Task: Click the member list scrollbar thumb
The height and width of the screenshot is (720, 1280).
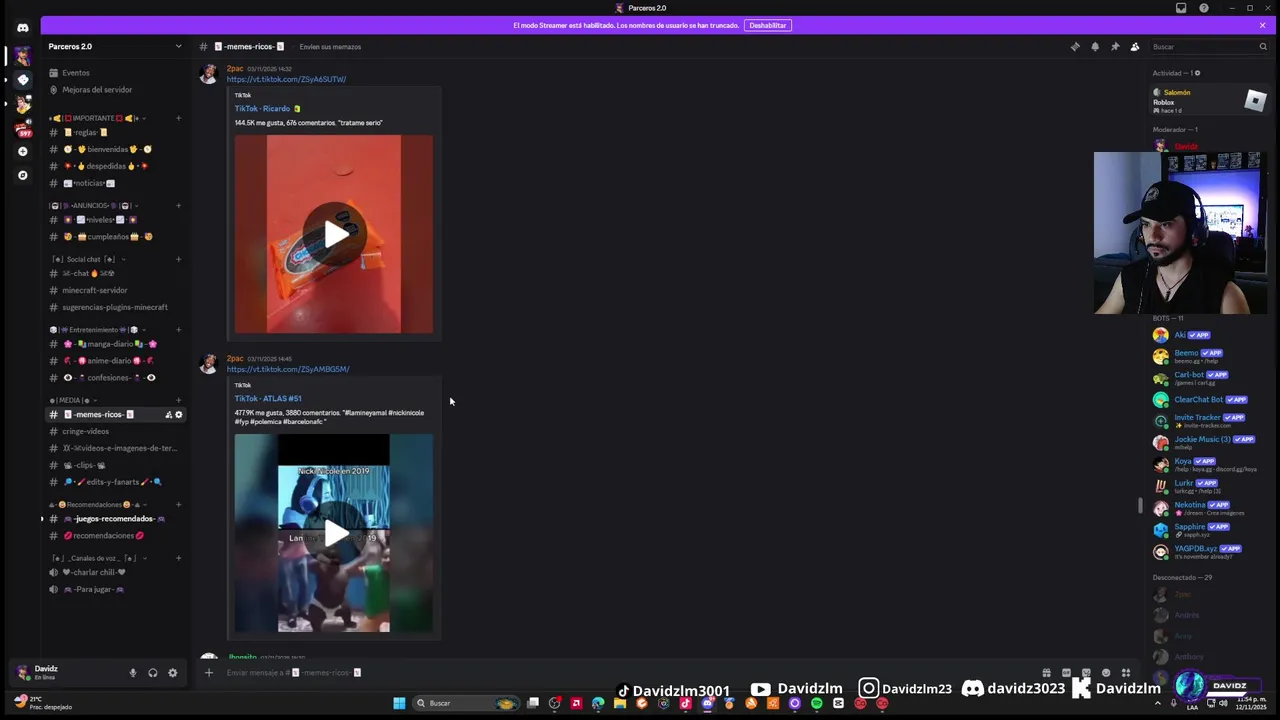Action: pyautogui.click(x=1141, y=505)
